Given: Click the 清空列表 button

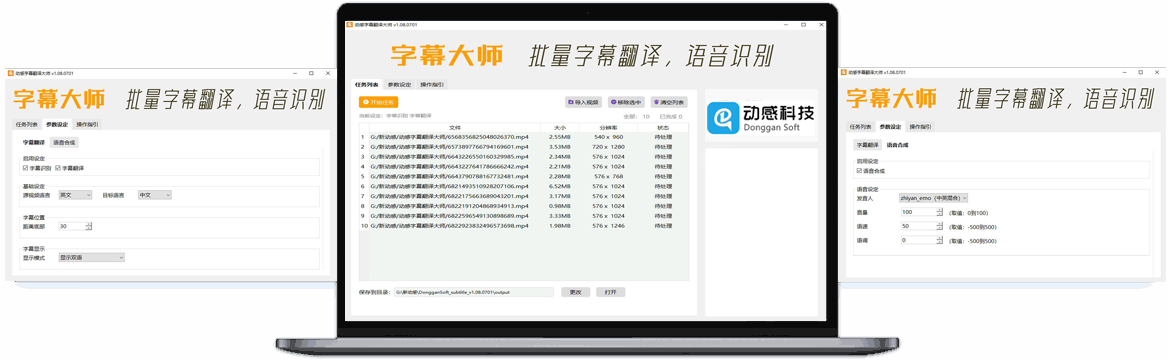Looking at the screenshot, I should pos(669,102).
